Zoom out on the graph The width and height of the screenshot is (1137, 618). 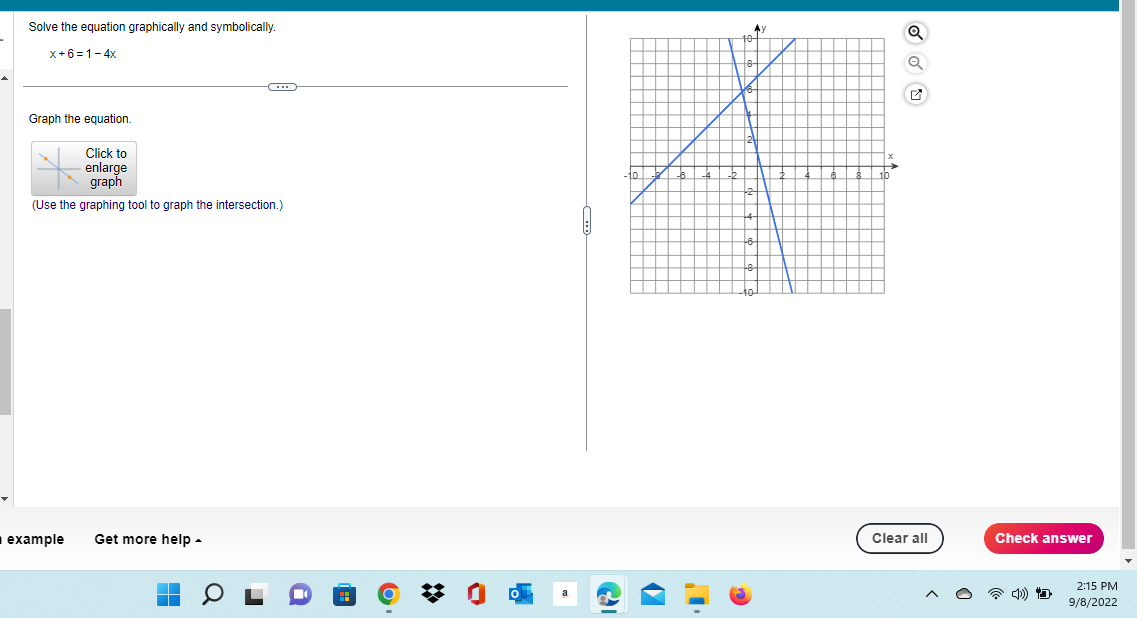click(914, 63)
